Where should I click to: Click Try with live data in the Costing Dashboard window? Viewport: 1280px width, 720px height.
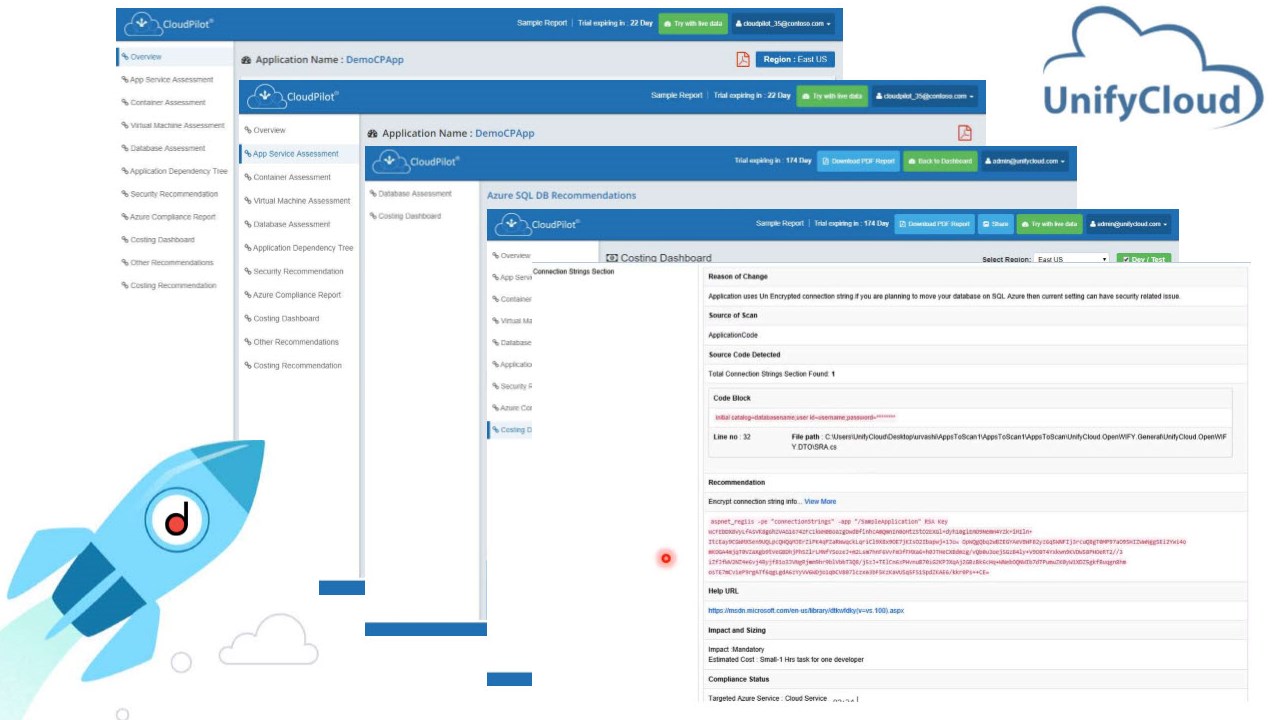point(1049,224)
